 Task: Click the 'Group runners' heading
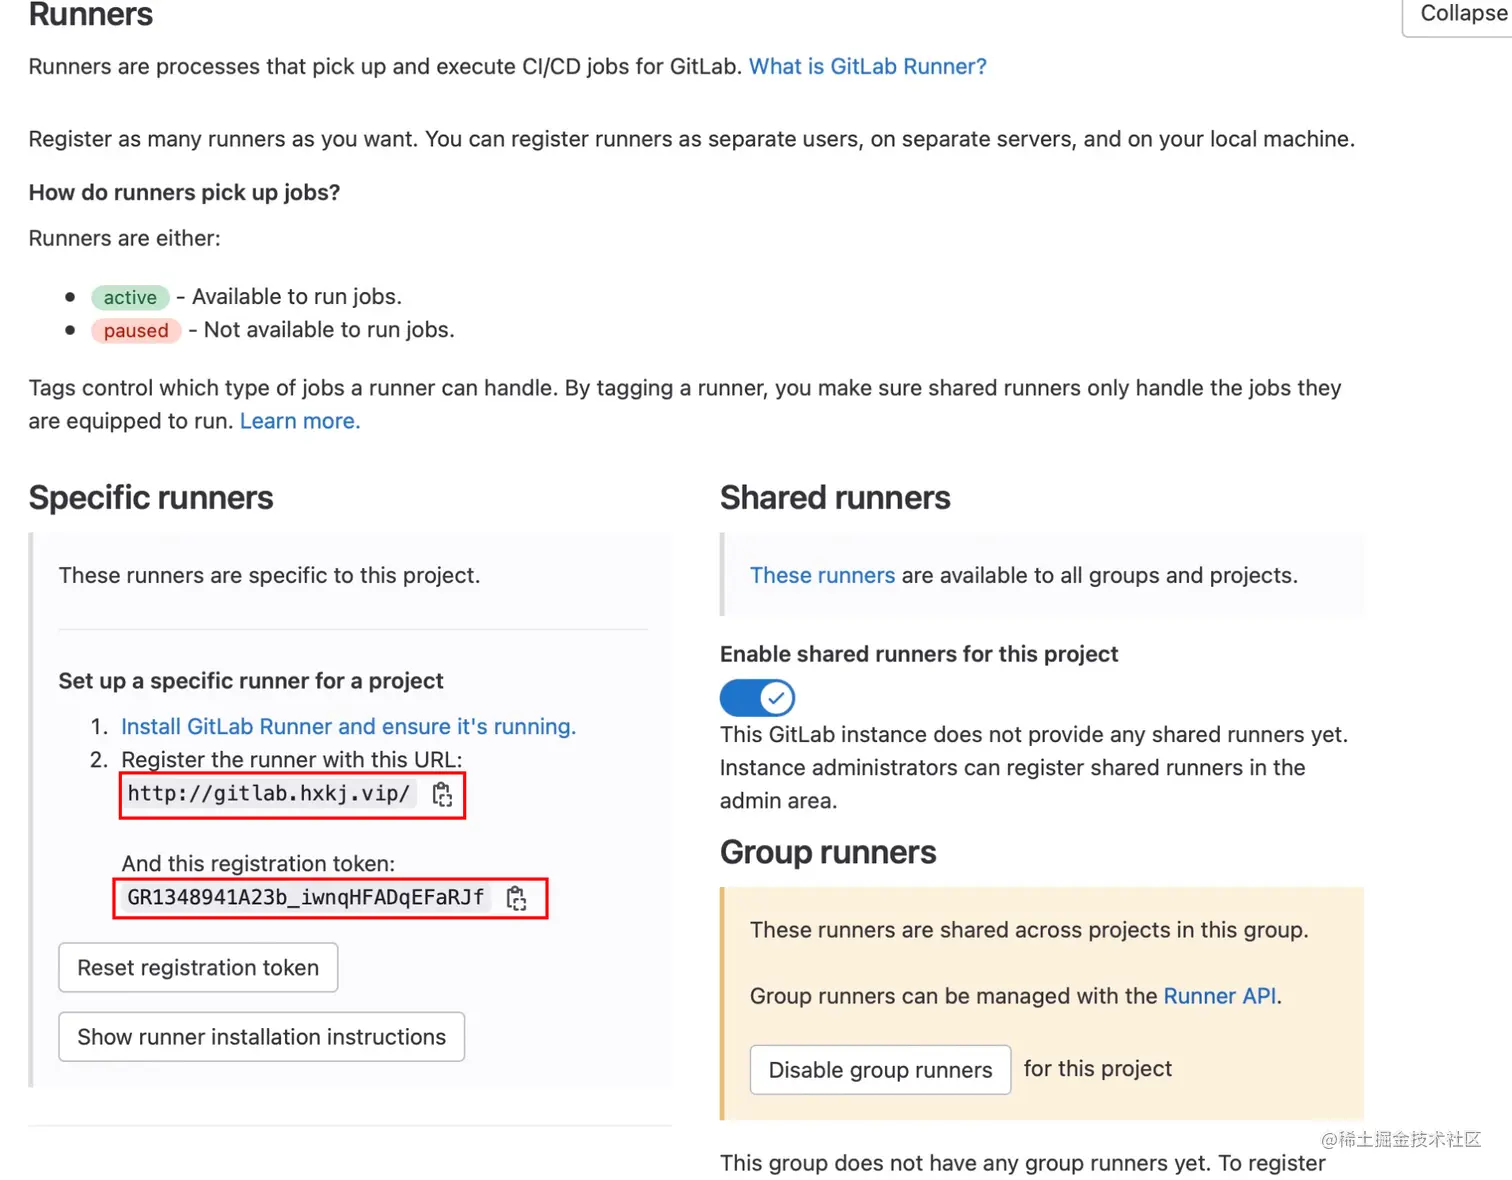pos(828,852)
